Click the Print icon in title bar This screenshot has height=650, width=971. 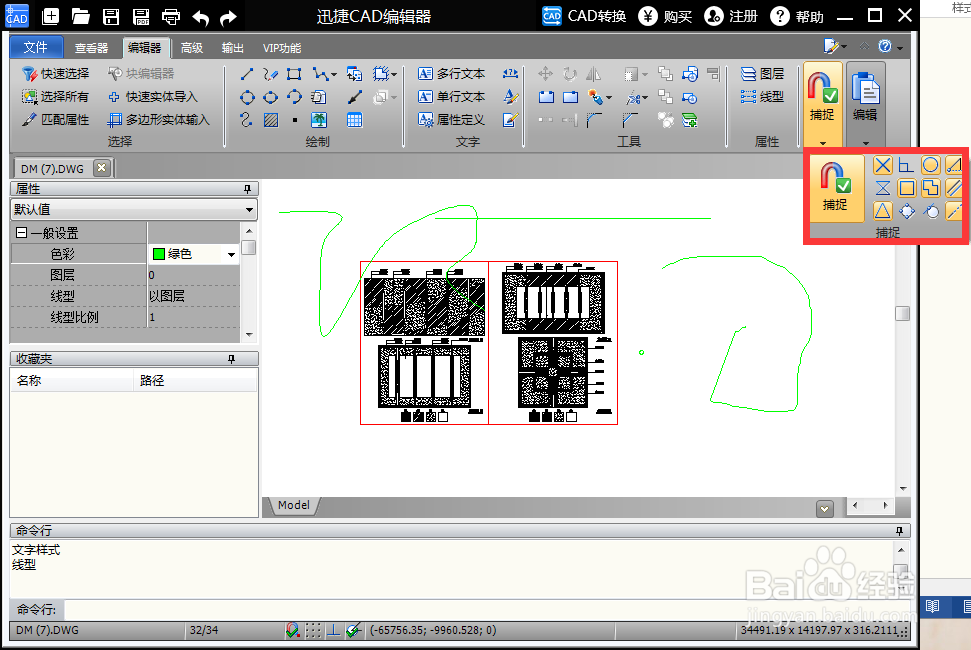(171, 16)
